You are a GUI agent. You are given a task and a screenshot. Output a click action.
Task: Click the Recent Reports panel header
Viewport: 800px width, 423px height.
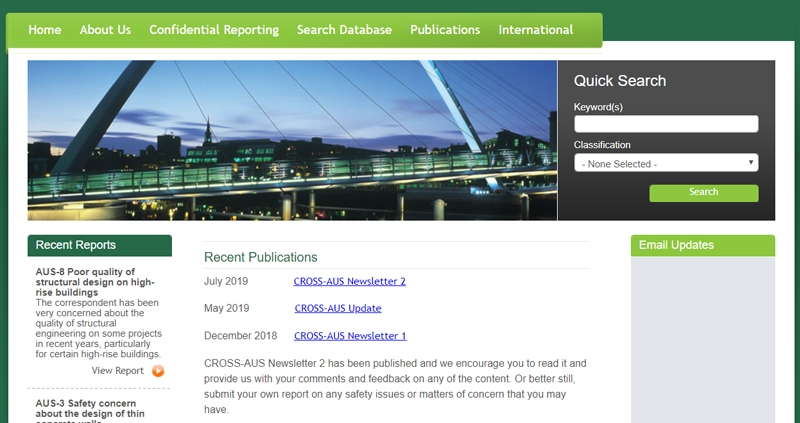pyautogui.click(x=99, y=245)
